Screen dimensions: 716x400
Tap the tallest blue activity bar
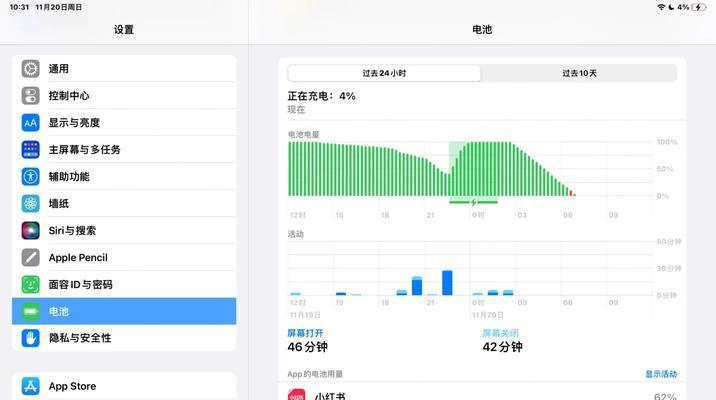coord(447,283)
